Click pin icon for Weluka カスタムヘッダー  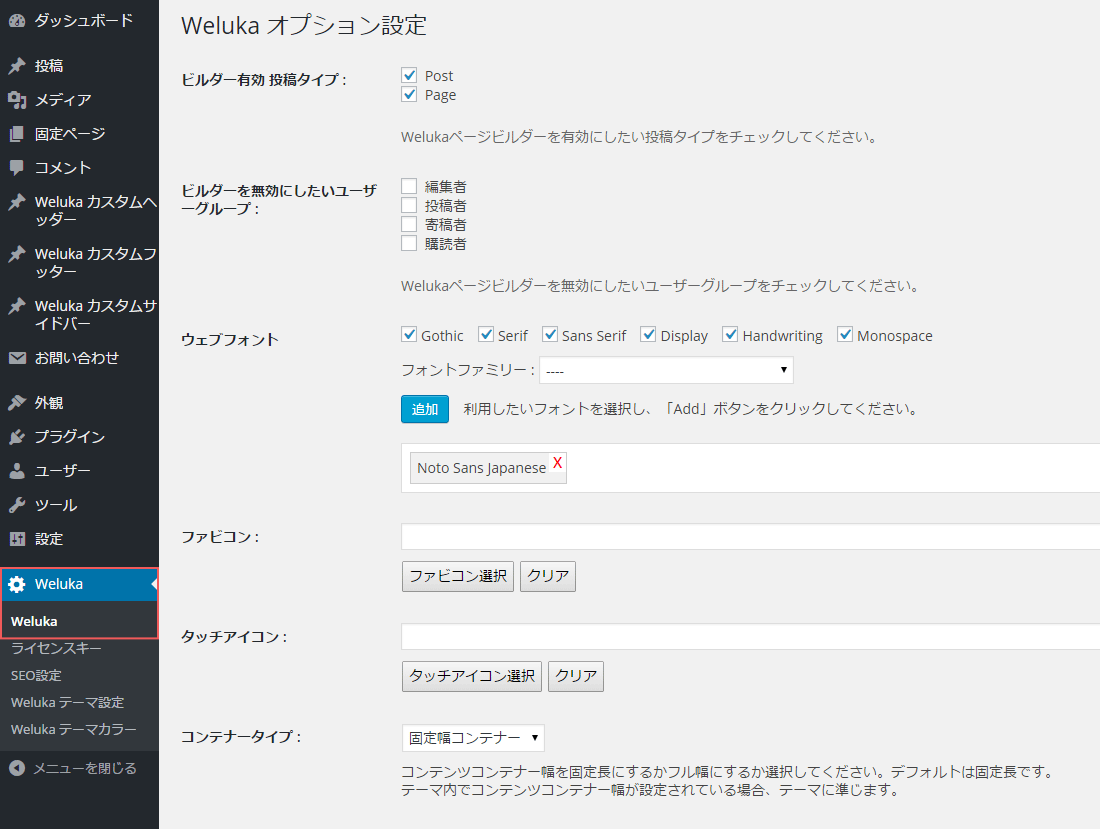click(17, 202)
